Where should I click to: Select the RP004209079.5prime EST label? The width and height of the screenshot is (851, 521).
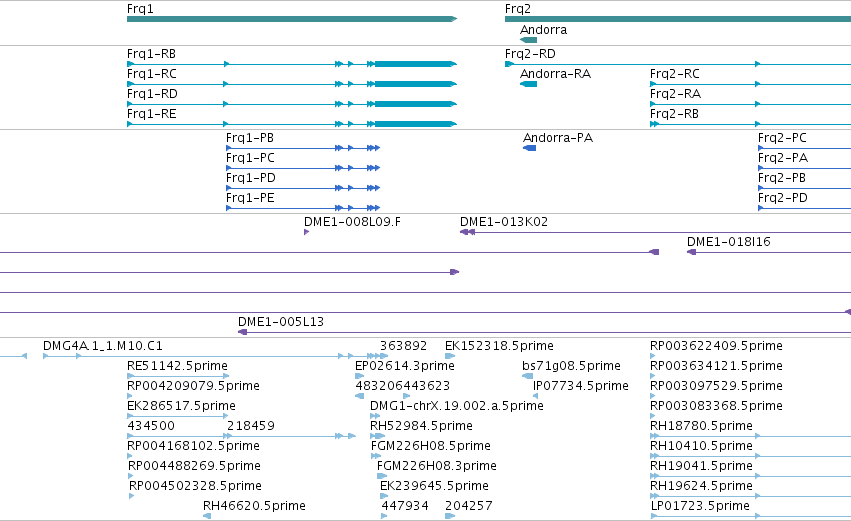(193, 386)
